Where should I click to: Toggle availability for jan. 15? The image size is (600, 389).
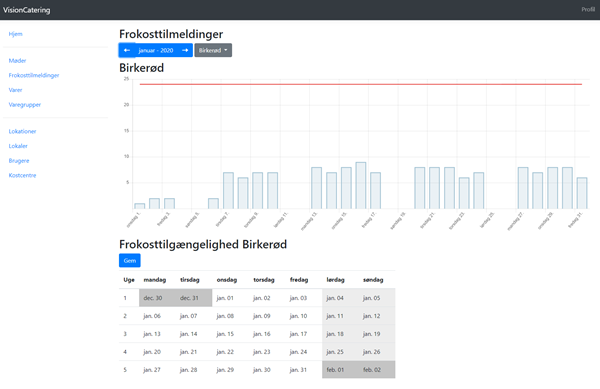pyautogui.click(x=230, y=334)
